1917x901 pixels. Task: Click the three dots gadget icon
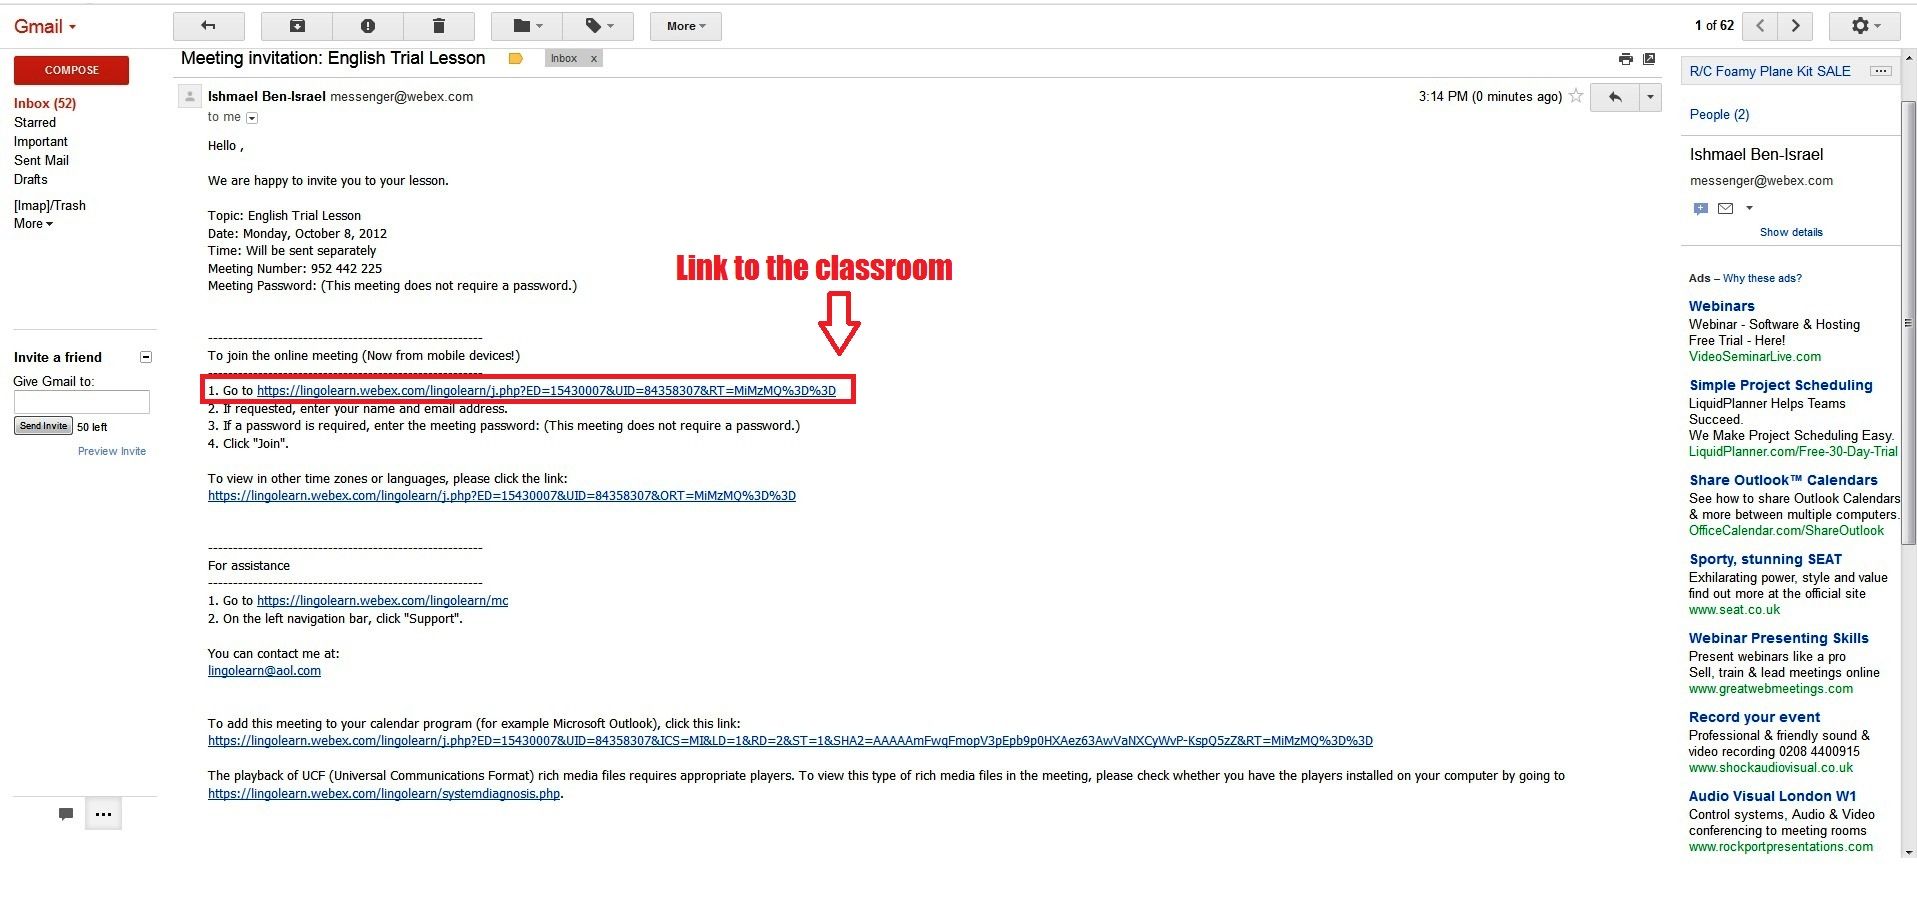coord(103,814)
